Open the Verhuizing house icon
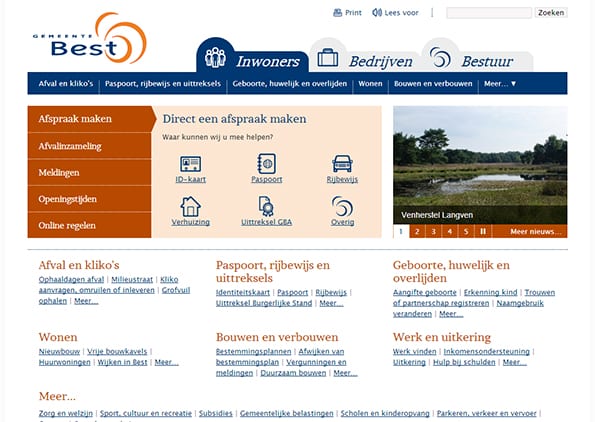595x422 pixels. pos(190,206)
